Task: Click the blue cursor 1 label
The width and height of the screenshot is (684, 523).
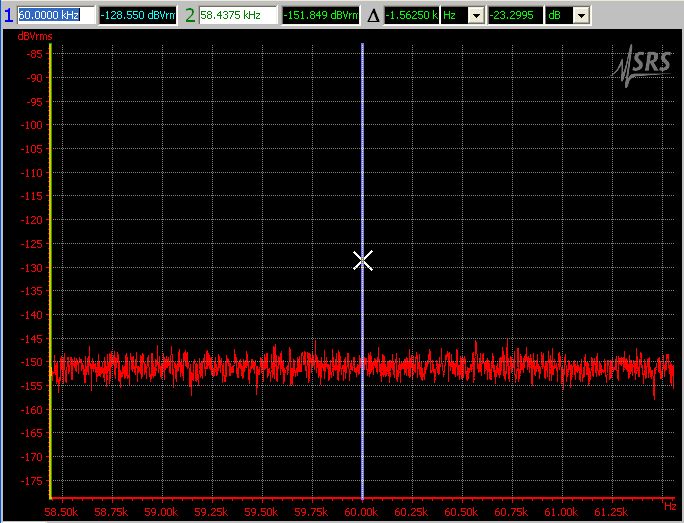Action: point(9,15)
